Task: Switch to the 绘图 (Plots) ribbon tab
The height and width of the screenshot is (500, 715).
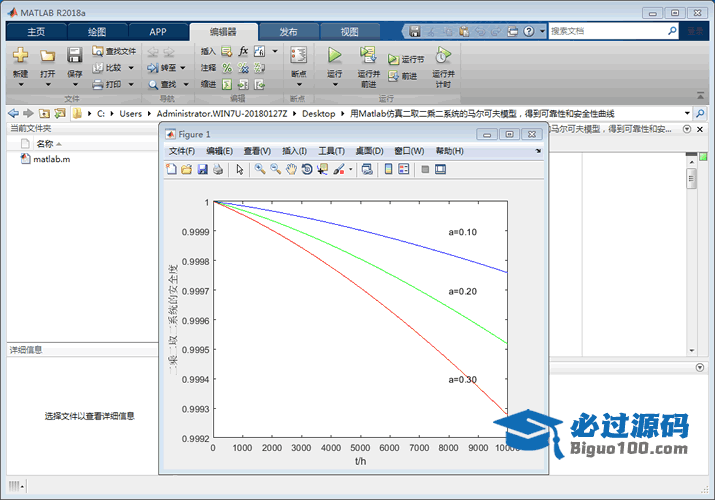Action: coord(96,32)
